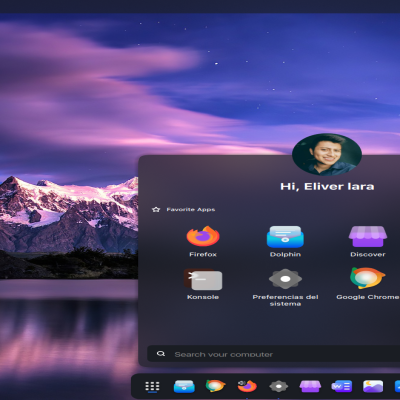Open Firefox from the bottom dock
This screenshot has height=400, width=400.
pos(247,386)
